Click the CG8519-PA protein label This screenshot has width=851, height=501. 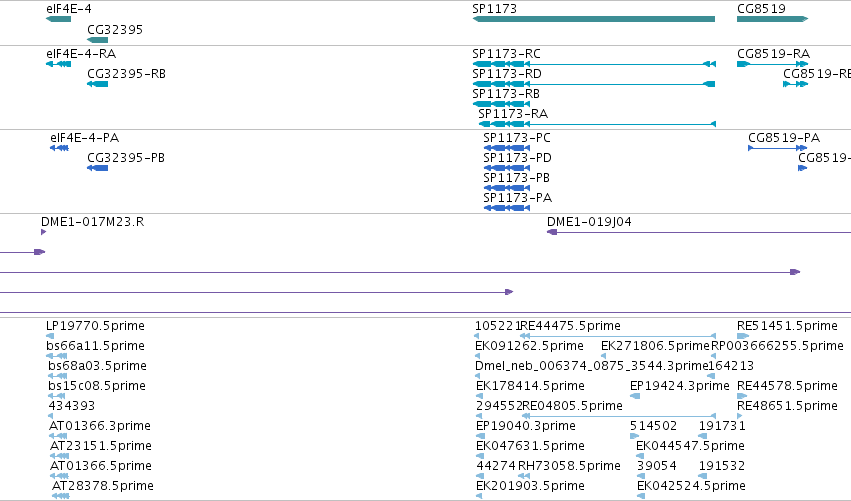[784, 138]
